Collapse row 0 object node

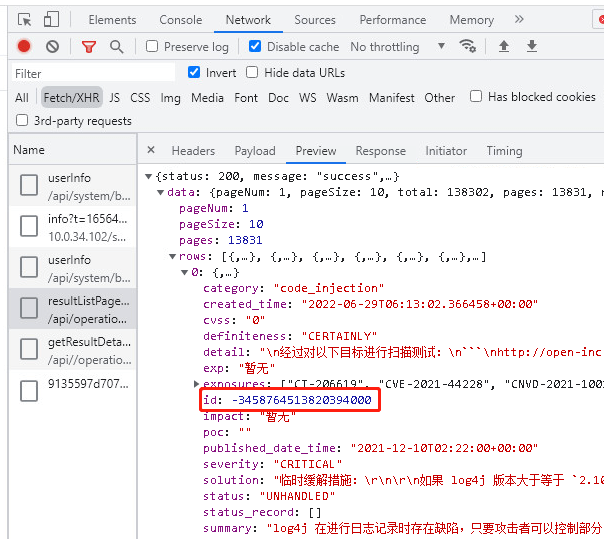[185, 272]
